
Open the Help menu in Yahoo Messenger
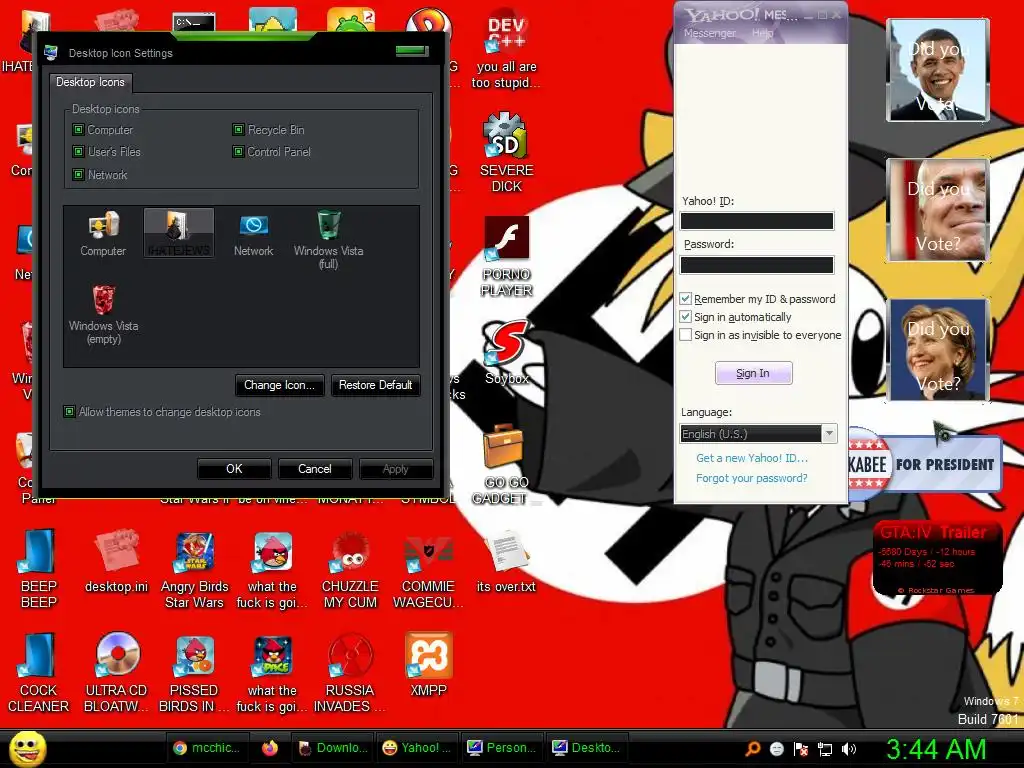762,33
